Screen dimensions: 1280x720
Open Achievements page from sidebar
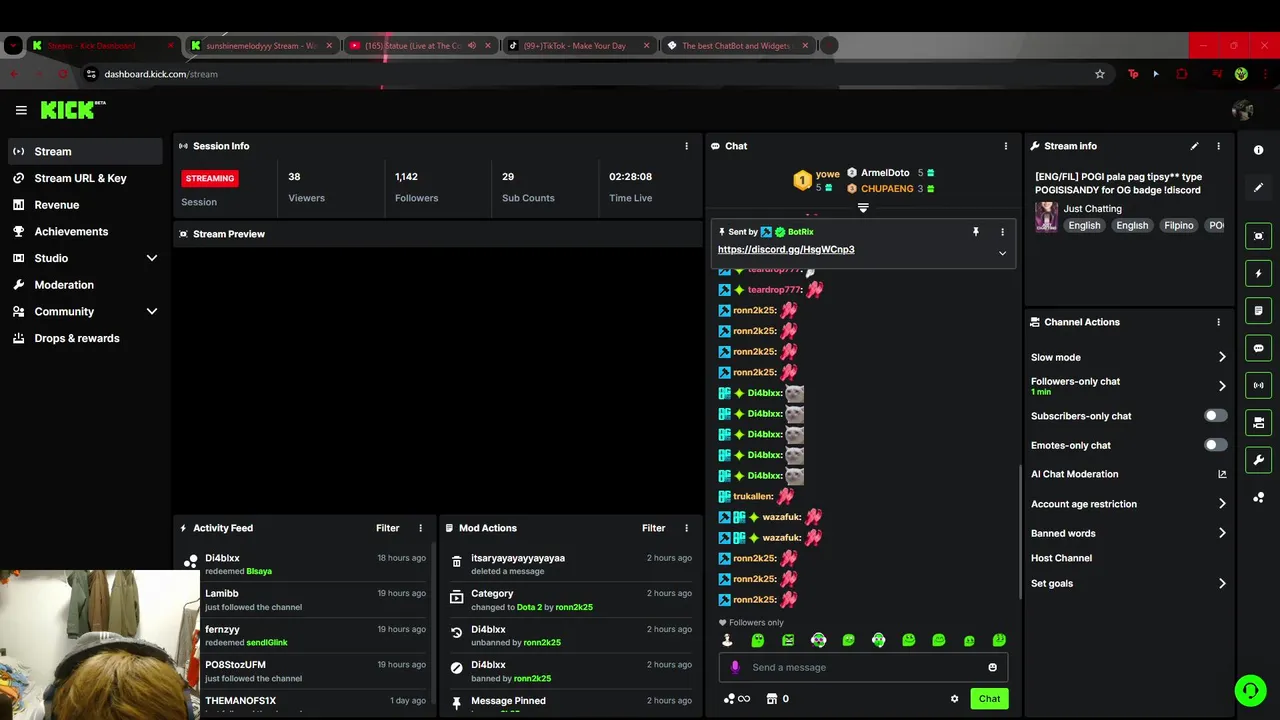[x=85, y=231]
